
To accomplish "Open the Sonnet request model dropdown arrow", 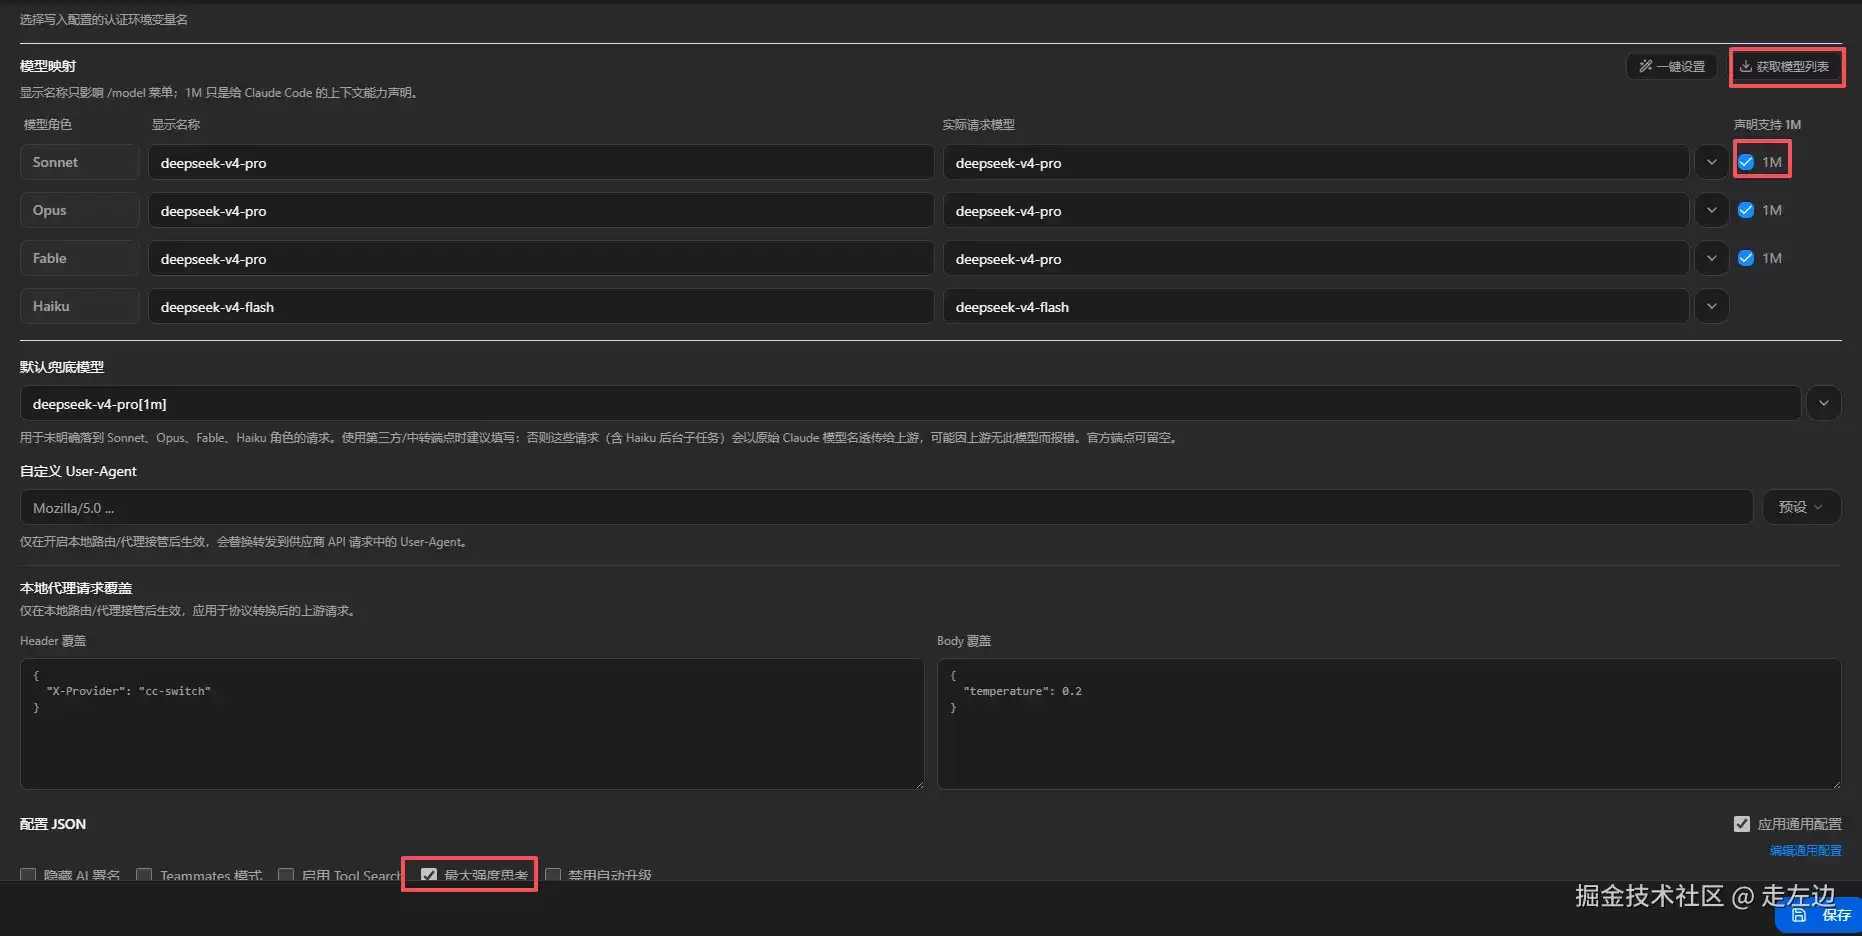I will (1711, 162).
